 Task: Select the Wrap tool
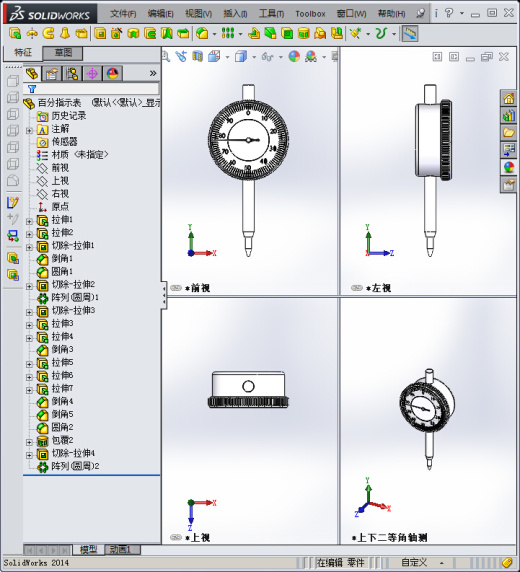point(304,34)
